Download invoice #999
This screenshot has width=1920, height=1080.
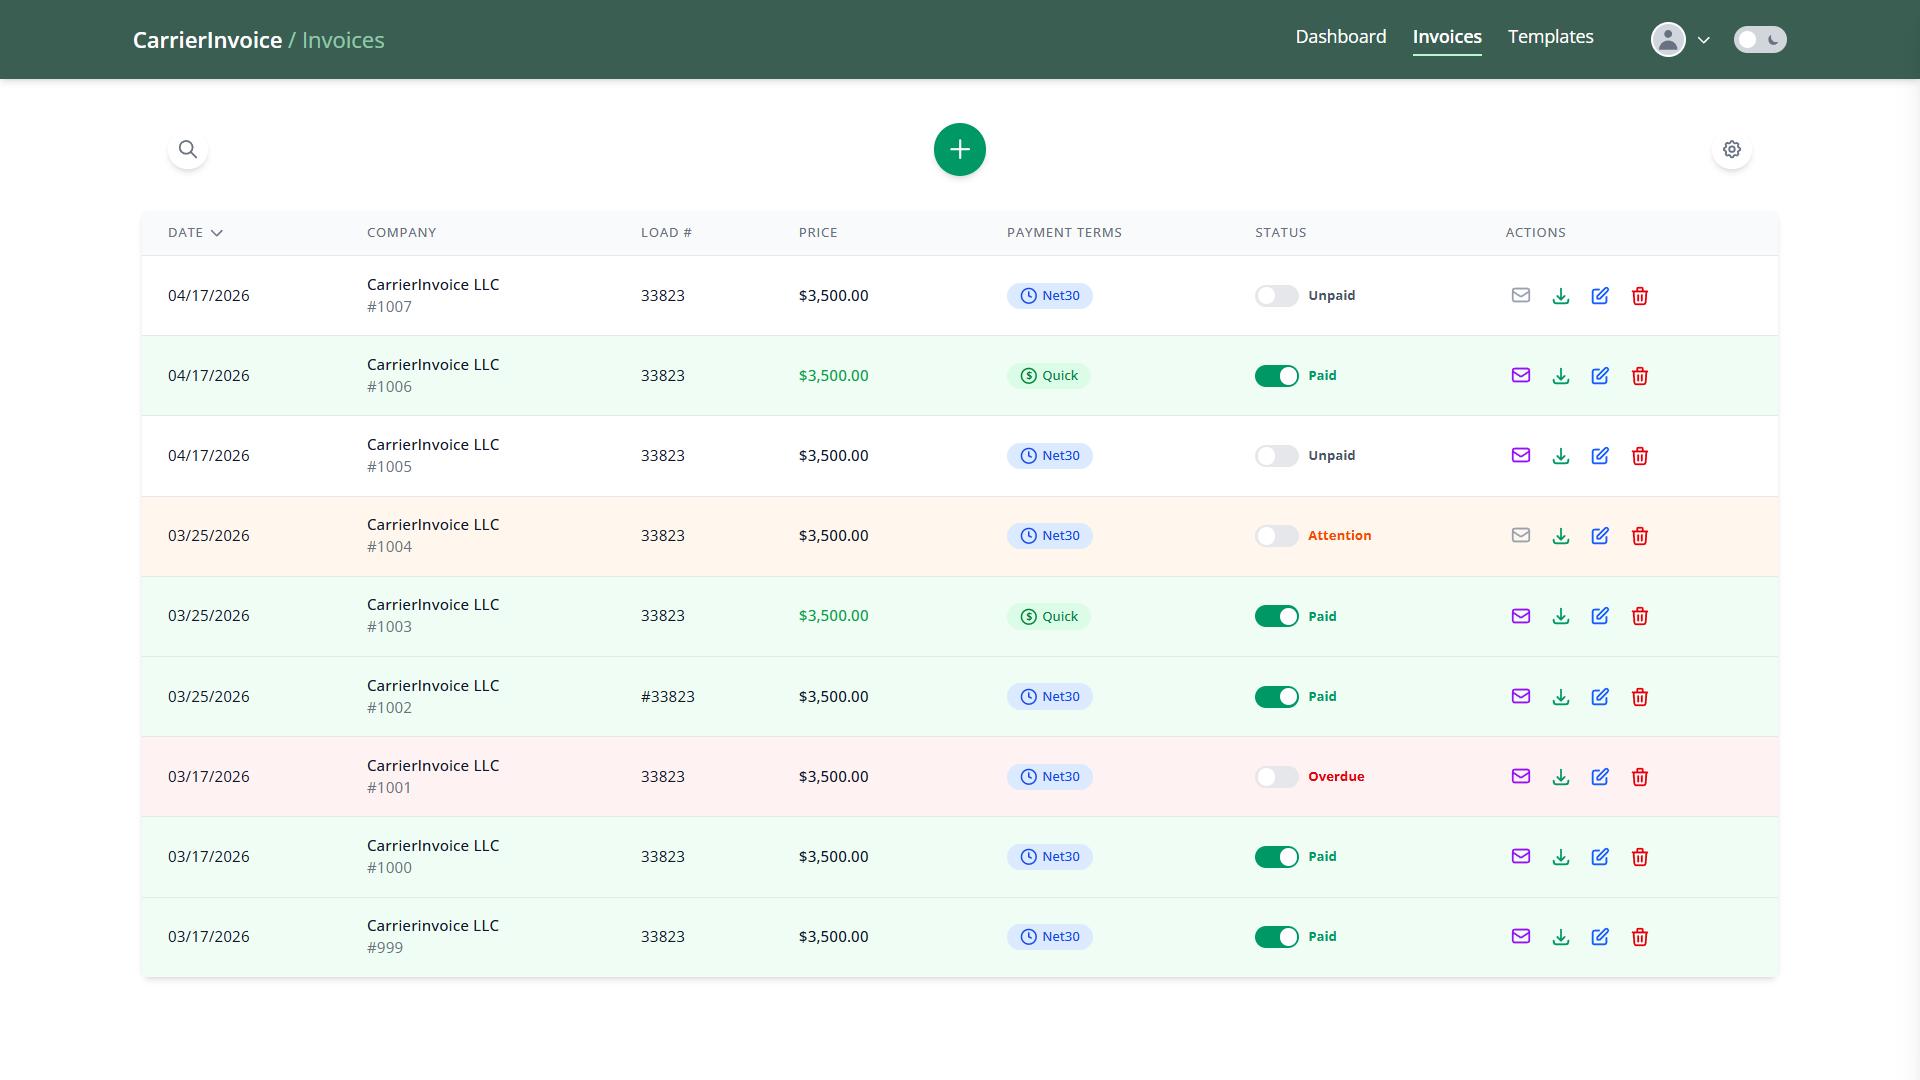click(x=1561, y=937)
